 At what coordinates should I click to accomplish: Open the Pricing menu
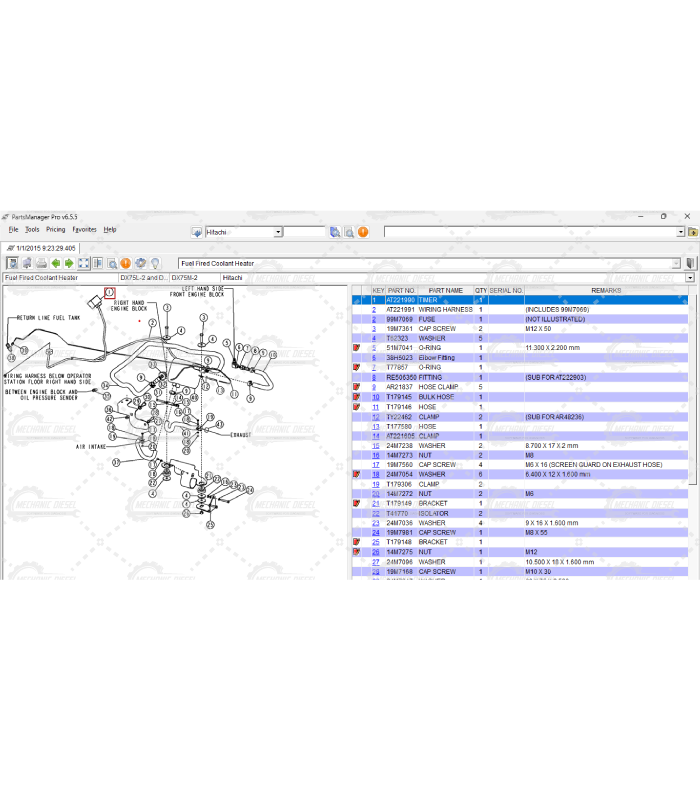coord(55,229)
